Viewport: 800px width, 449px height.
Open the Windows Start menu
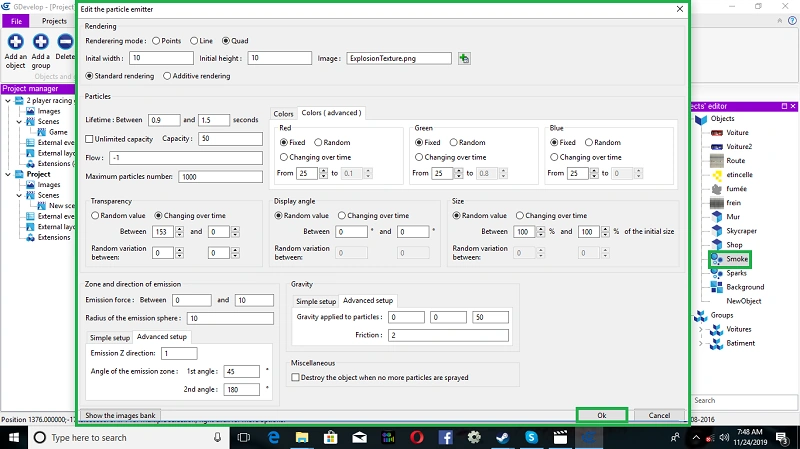click(14, 438)
